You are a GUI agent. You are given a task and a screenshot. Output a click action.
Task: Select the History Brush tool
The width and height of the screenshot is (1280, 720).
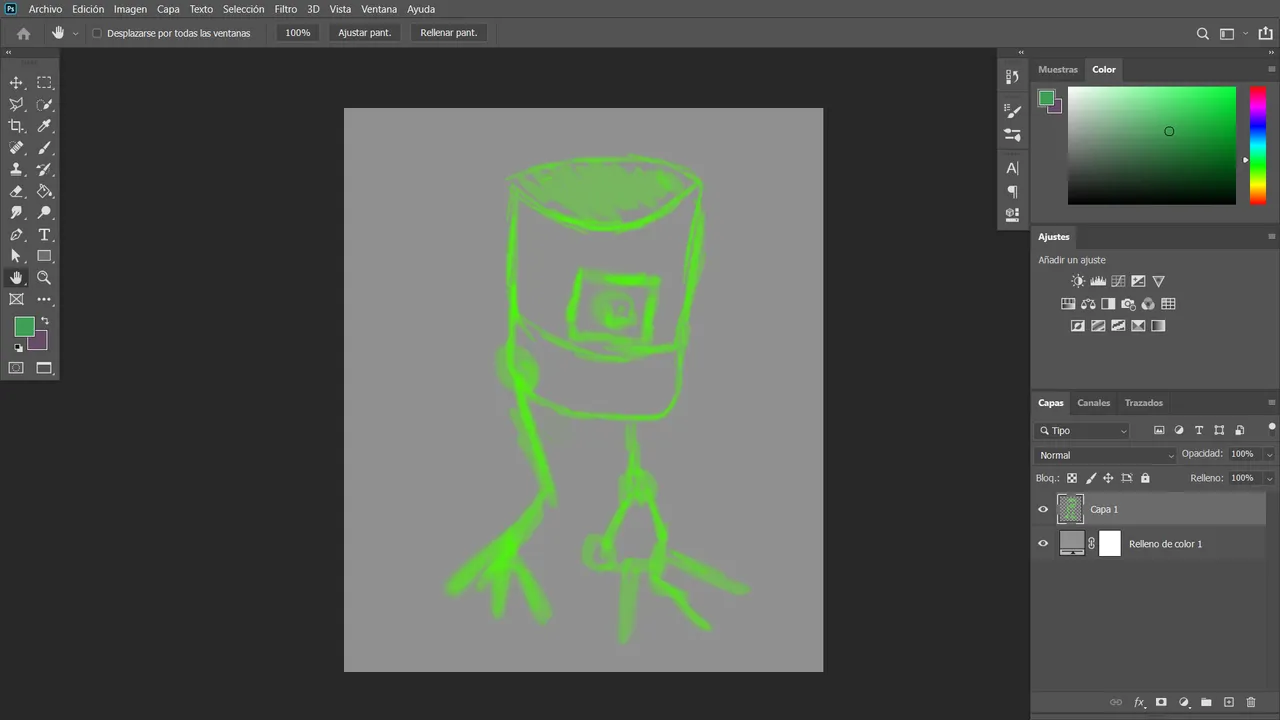click(x=44, y=170)
